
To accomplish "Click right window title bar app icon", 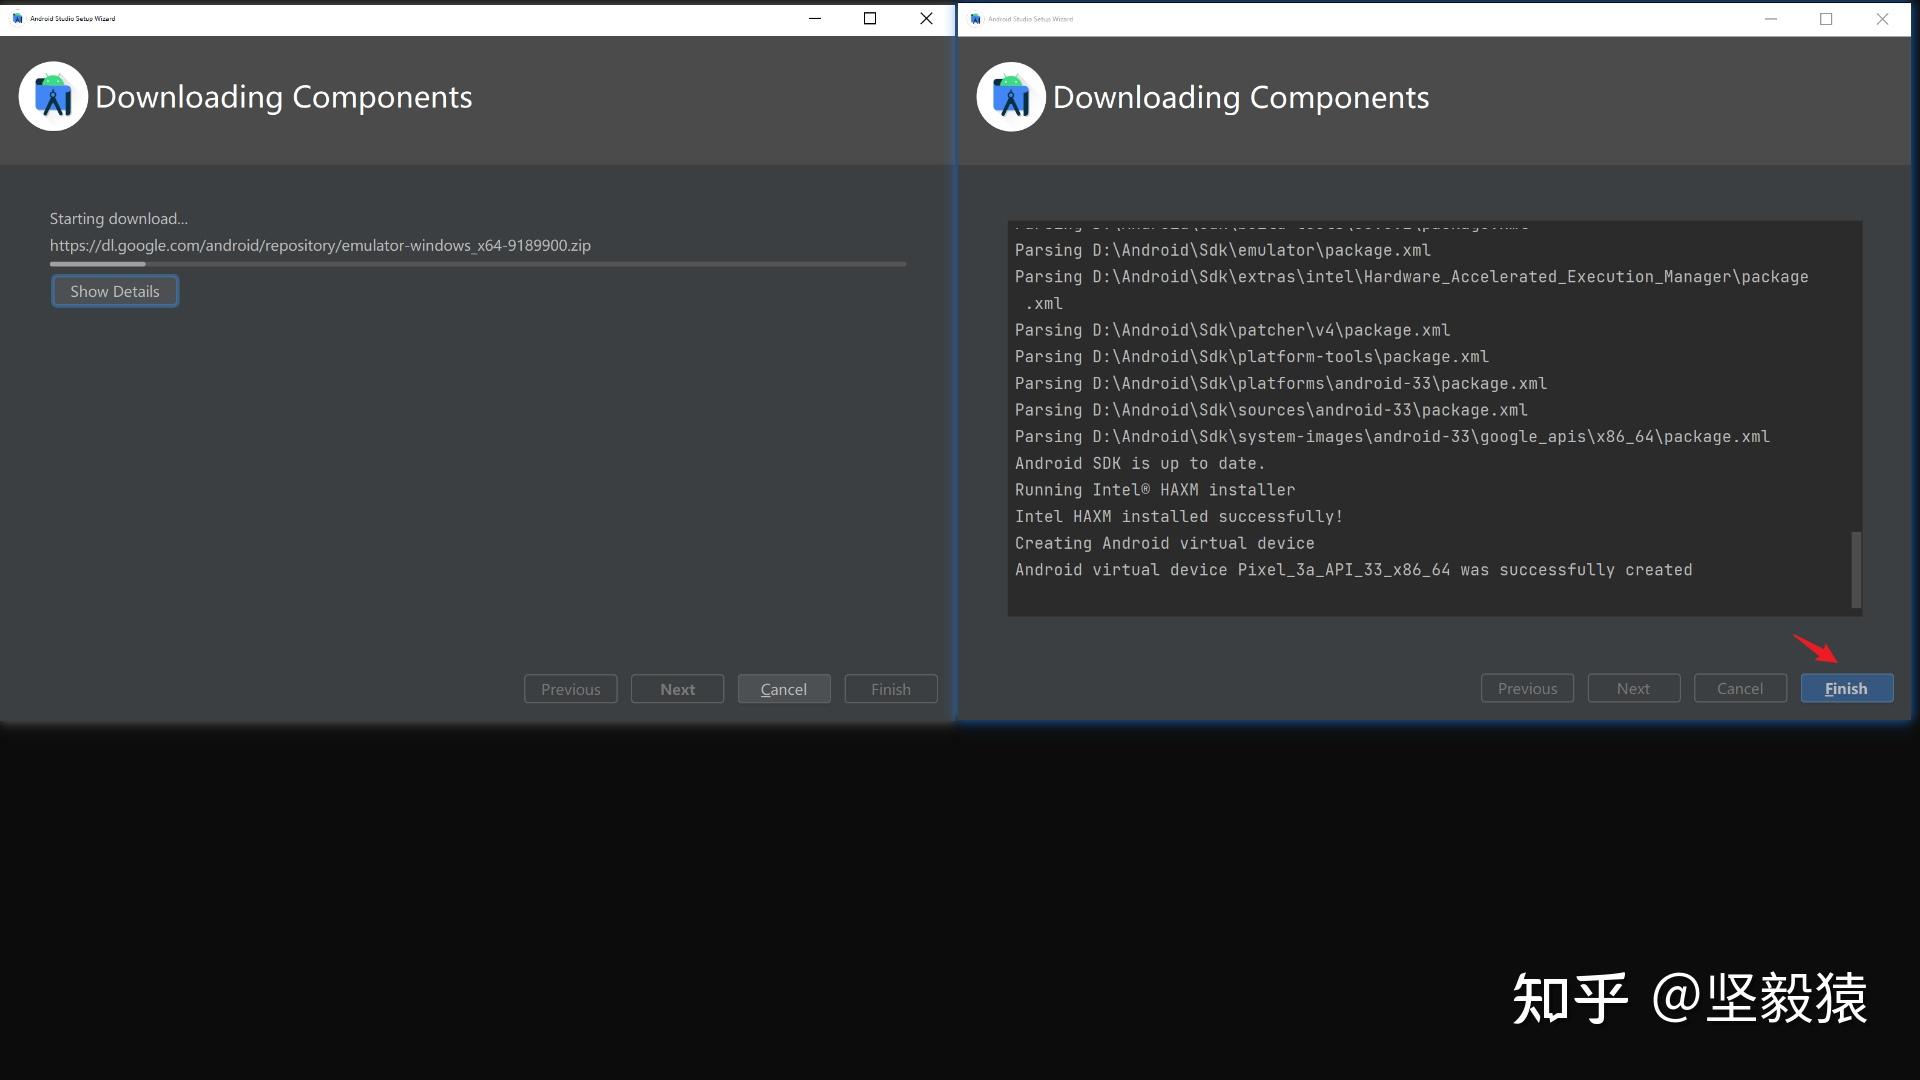I will pyautogui.click(x=975, y=18).
